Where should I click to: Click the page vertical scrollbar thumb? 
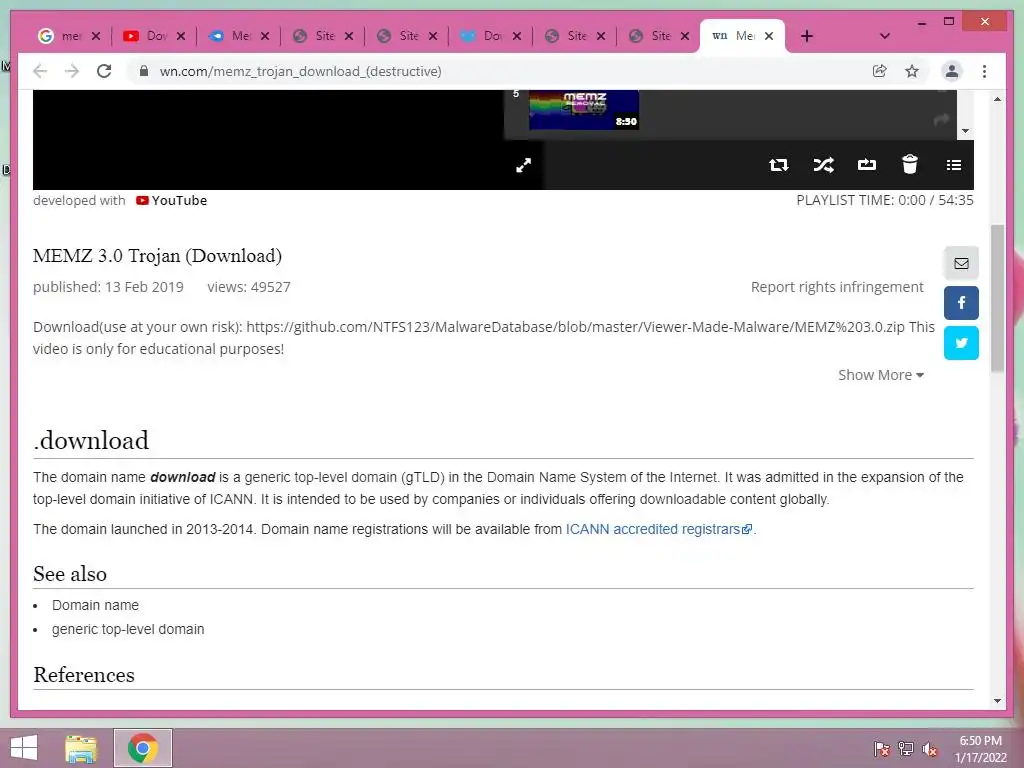pos(997,298)
